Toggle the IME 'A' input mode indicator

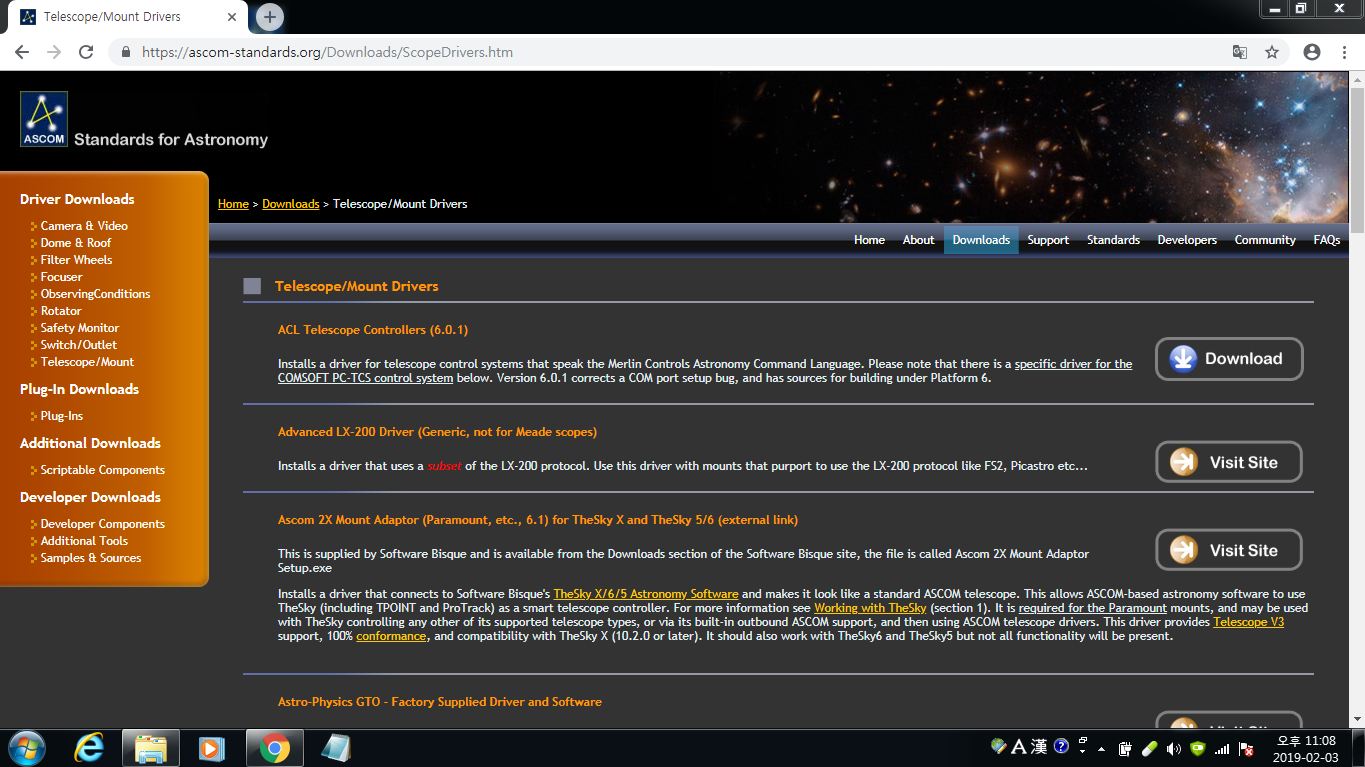point(1018,746)
